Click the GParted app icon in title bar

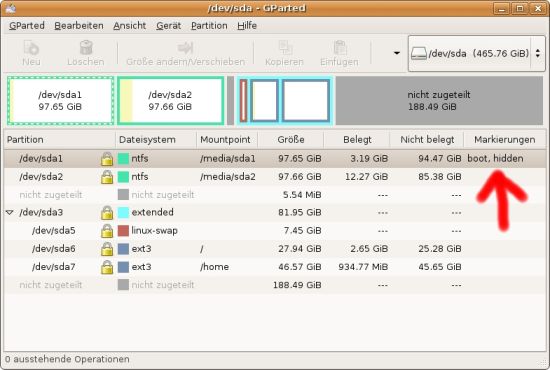tap(11, 8)
